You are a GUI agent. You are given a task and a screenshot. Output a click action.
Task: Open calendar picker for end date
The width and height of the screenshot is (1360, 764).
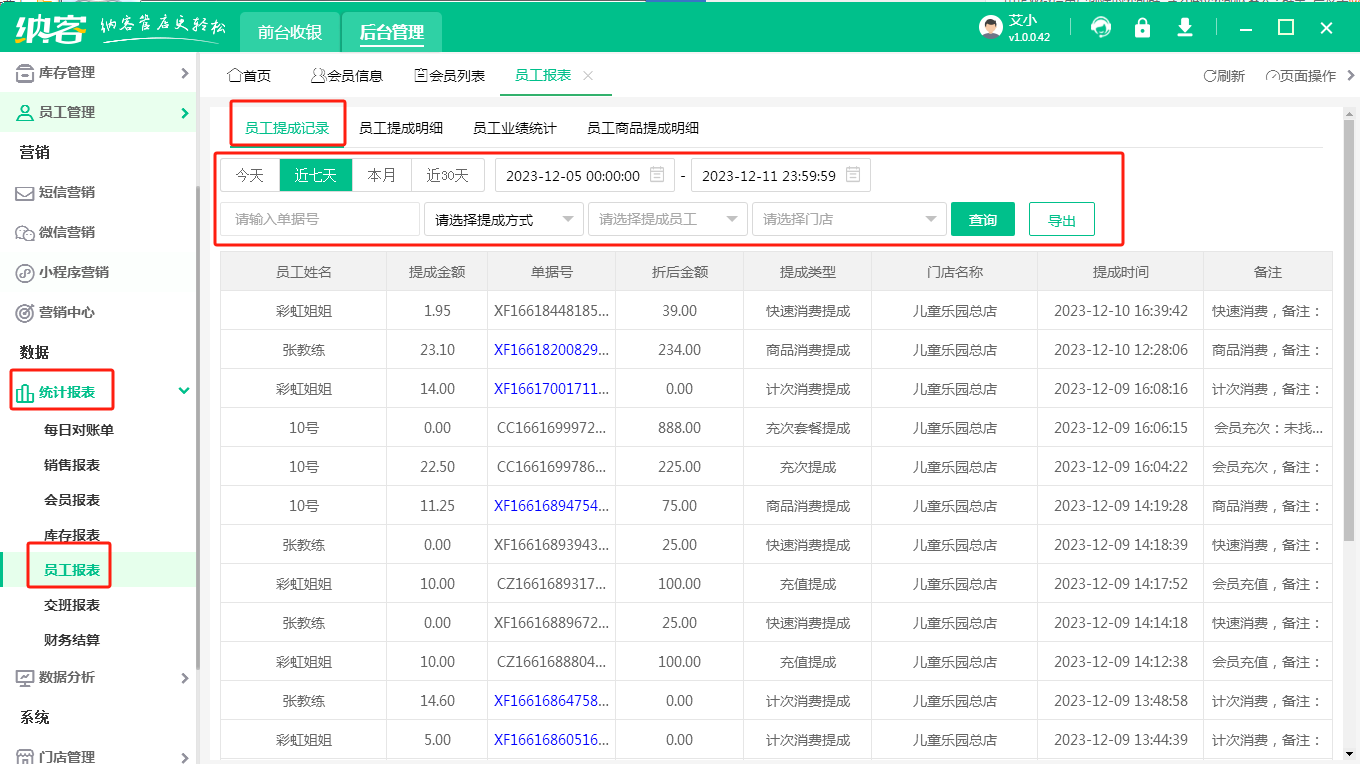(853, 175)
